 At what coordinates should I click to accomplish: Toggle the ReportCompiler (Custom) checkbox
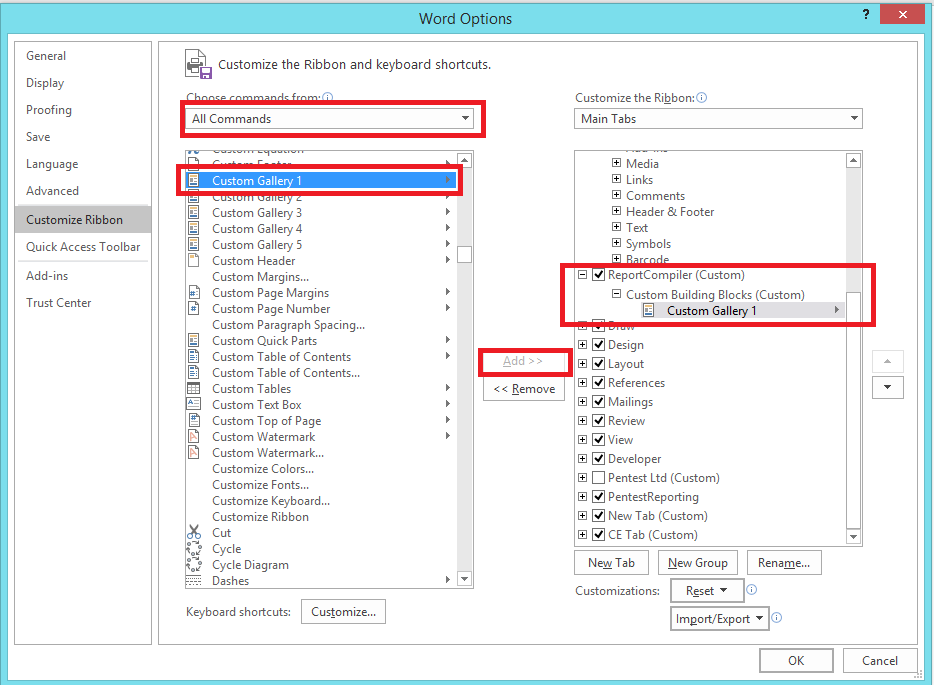(598, 275)
